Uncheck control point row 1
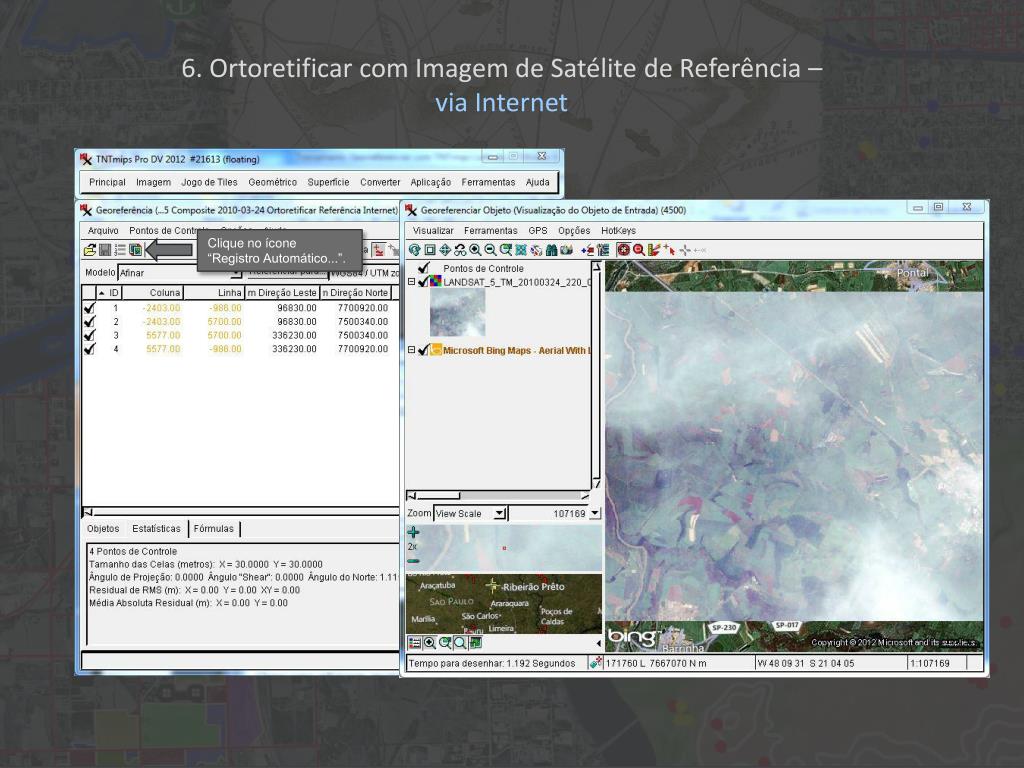Viewport: 1024px width, 768px height. click(x=89, y=308)
